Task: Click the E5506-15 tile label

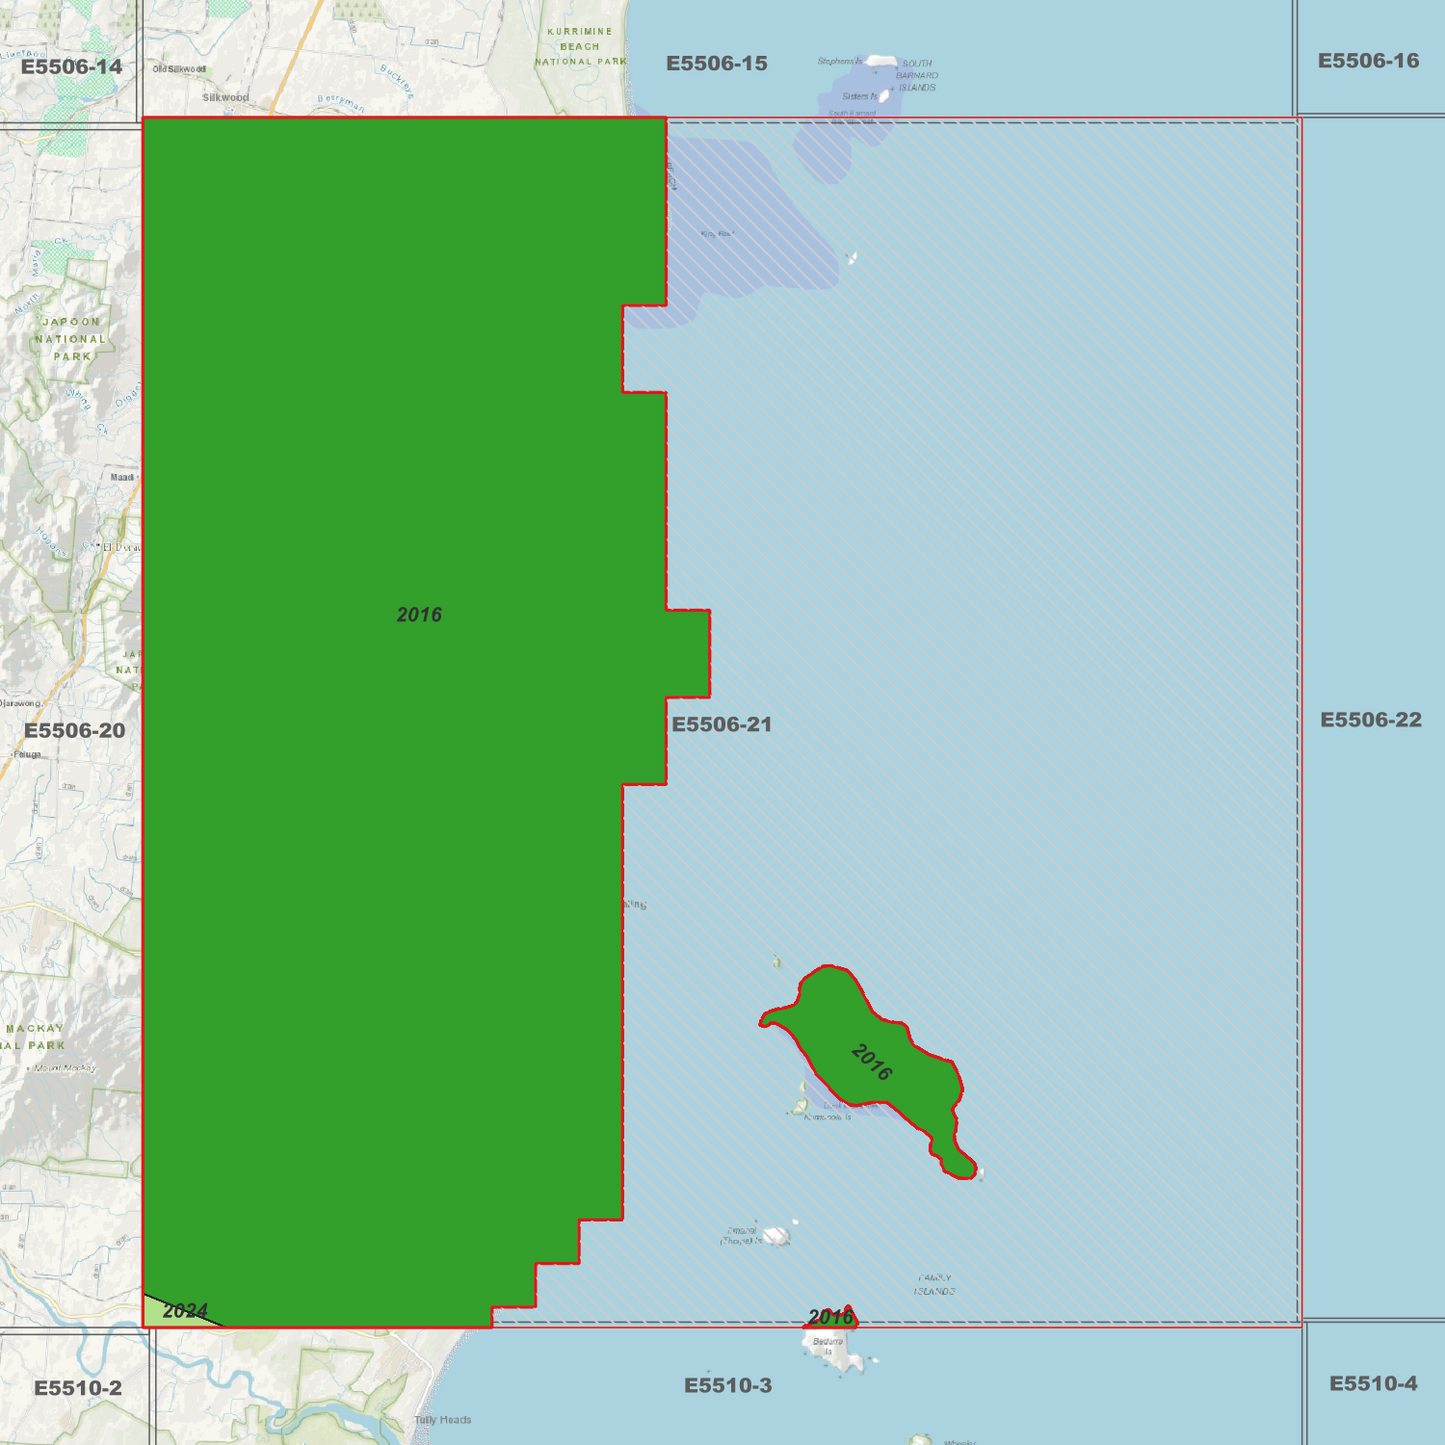Action: click(x=715, y=62)
